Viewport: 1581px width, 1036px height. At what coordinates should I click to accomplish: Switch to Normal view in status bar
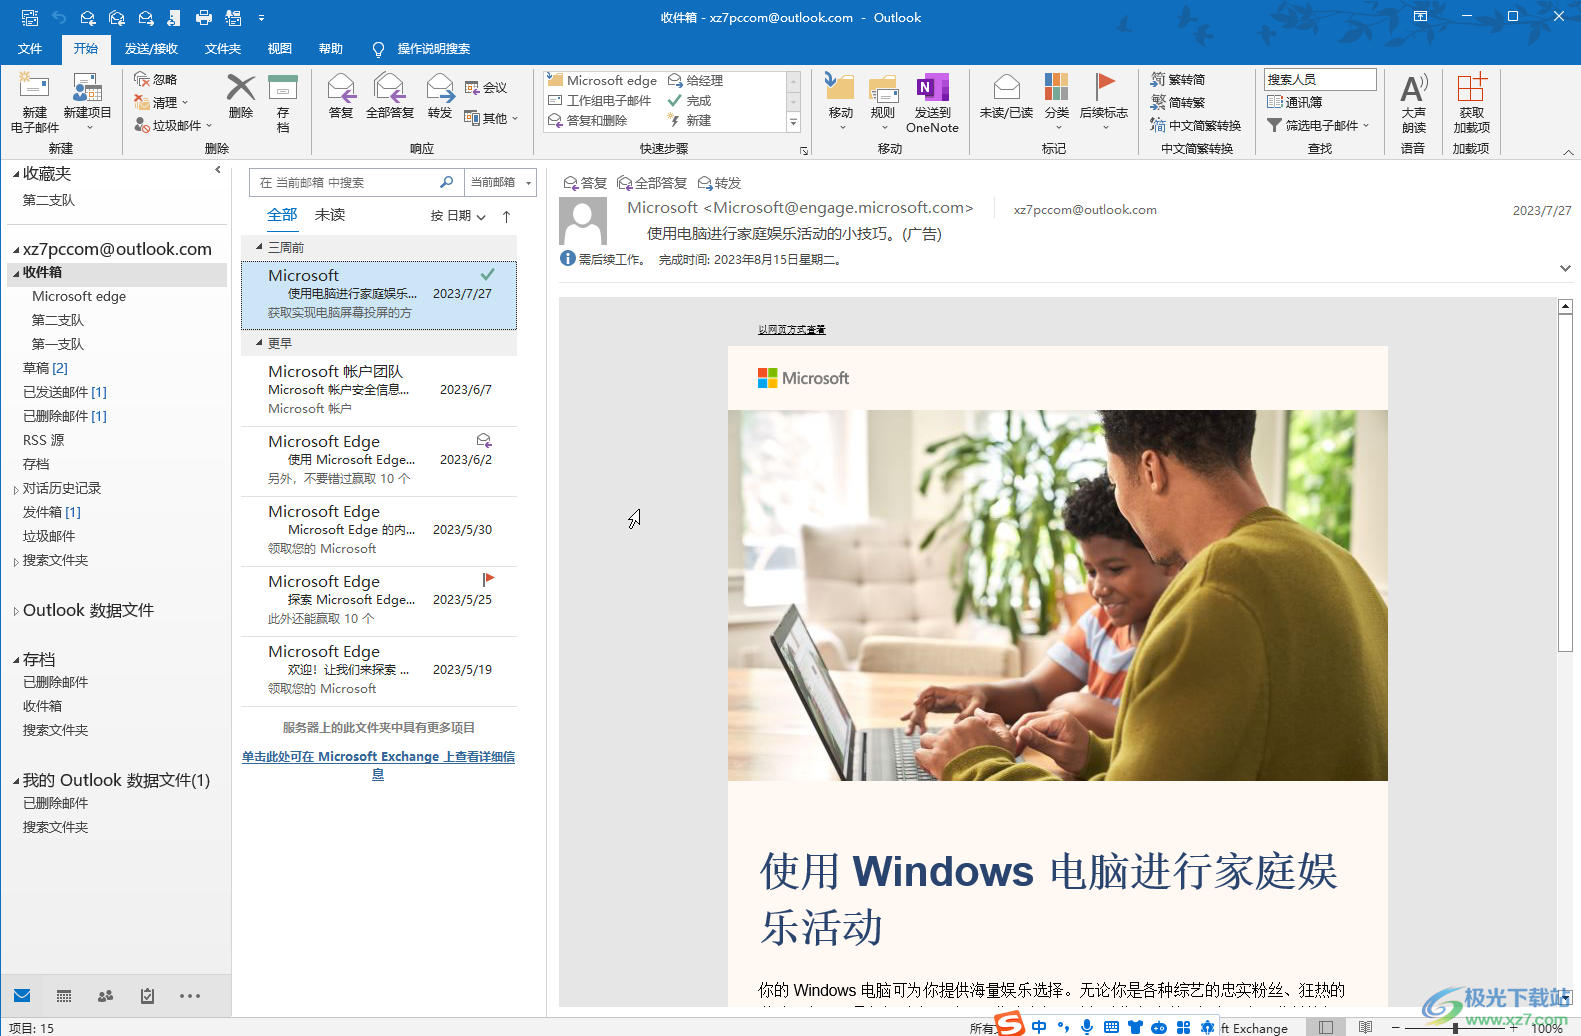pos(1326,1027)
